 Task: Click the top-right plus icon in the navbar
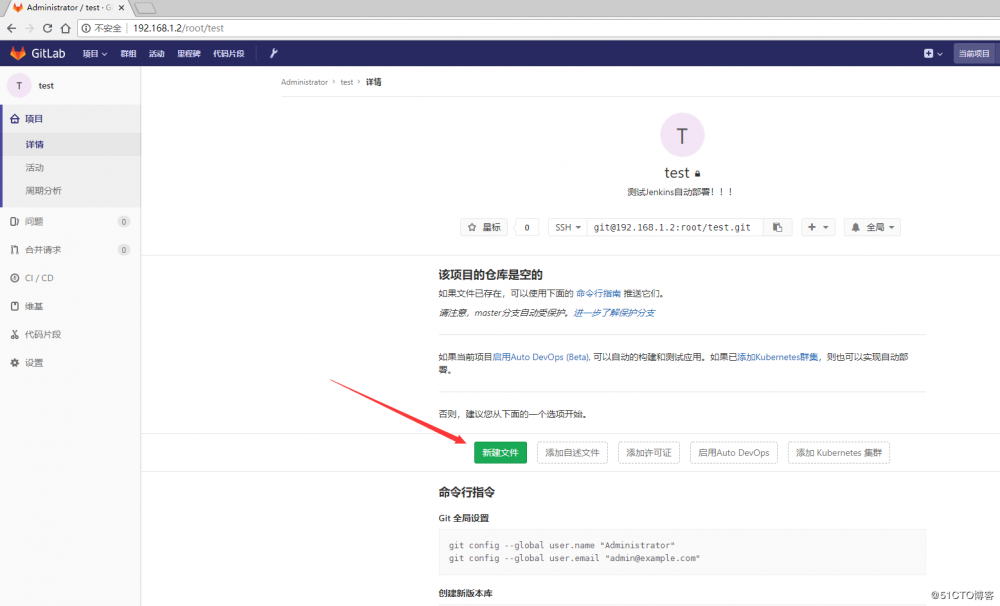[x=929, y=52]
